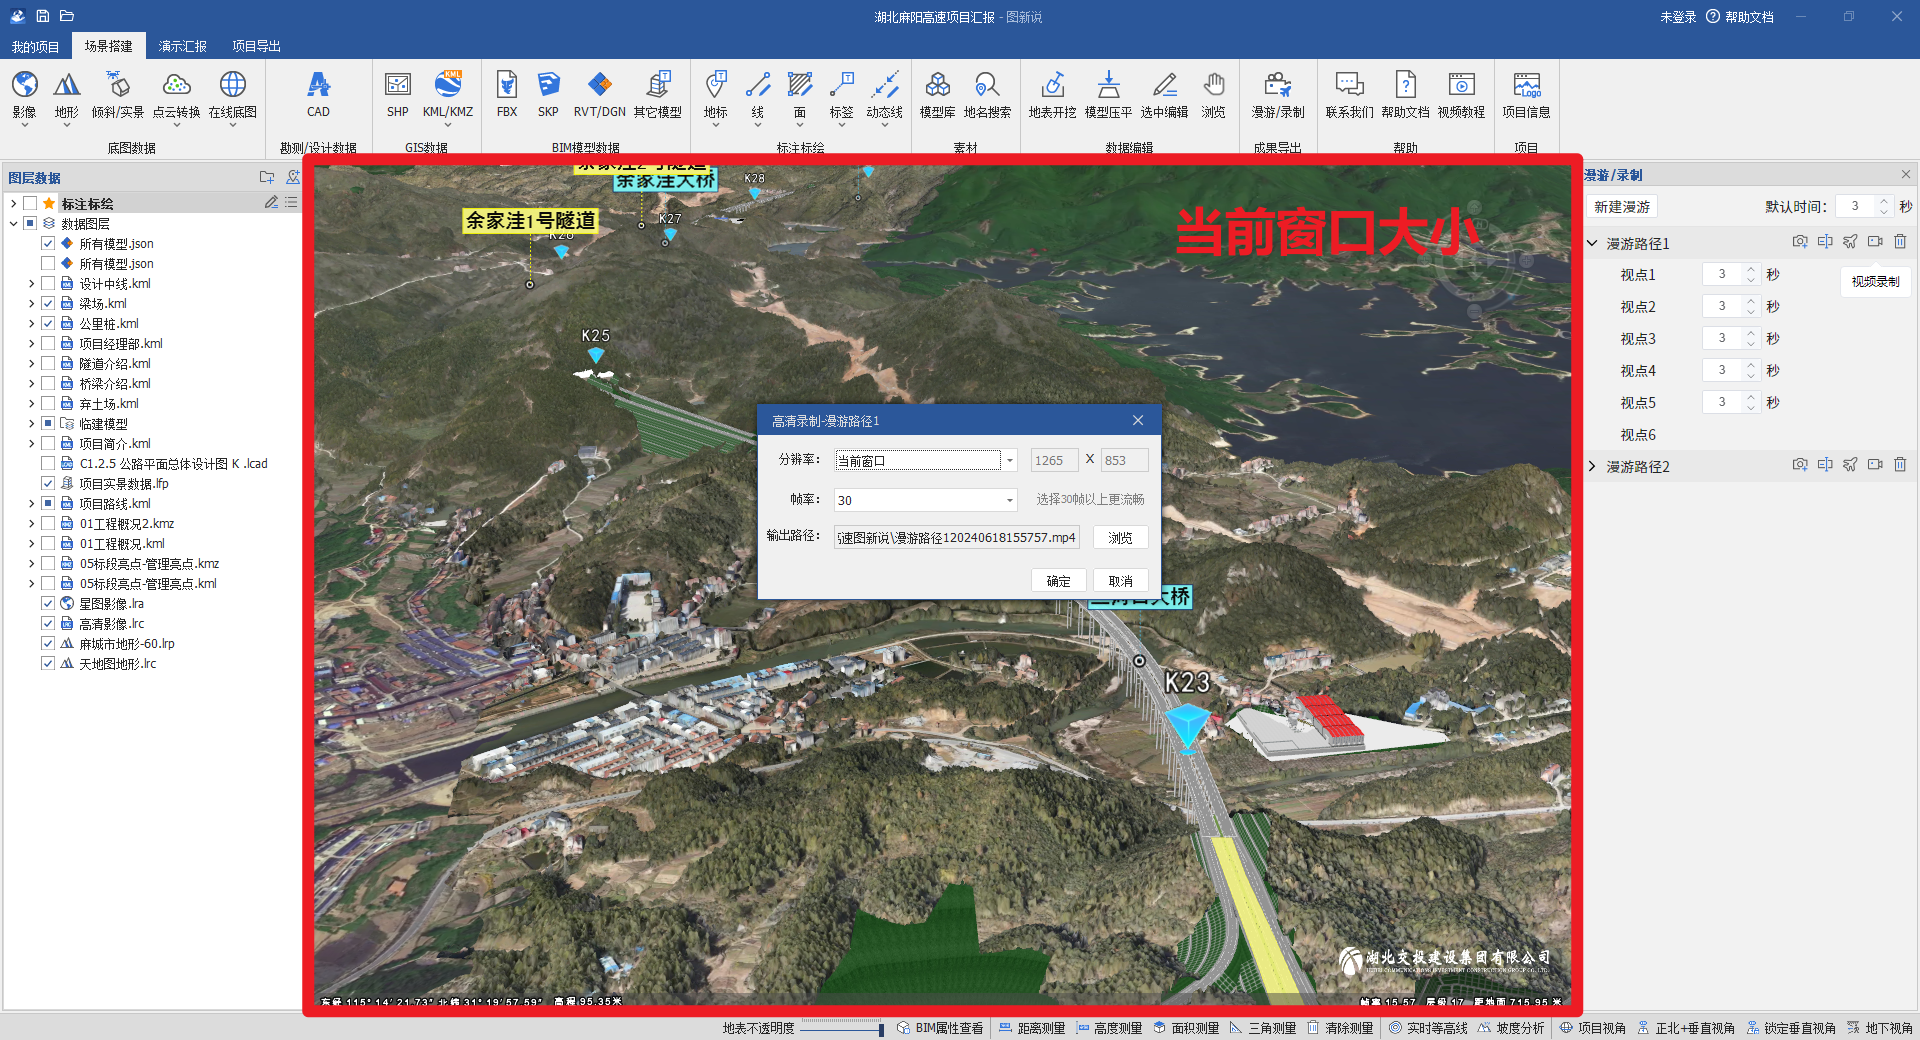Enable the 设计中线.kml layer checkbox
This screenshot has height=1040, width=1920.
48,284
